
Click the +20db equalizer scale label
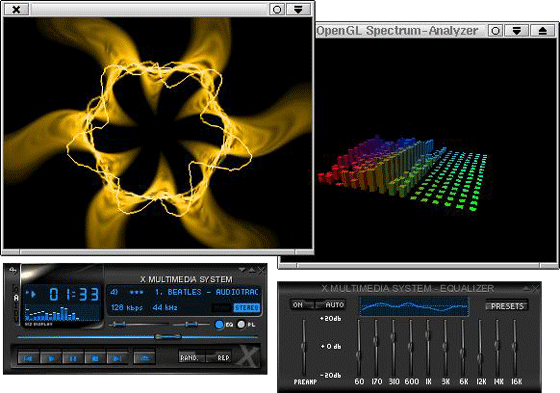pyautogui.click(x=331, y=319)
